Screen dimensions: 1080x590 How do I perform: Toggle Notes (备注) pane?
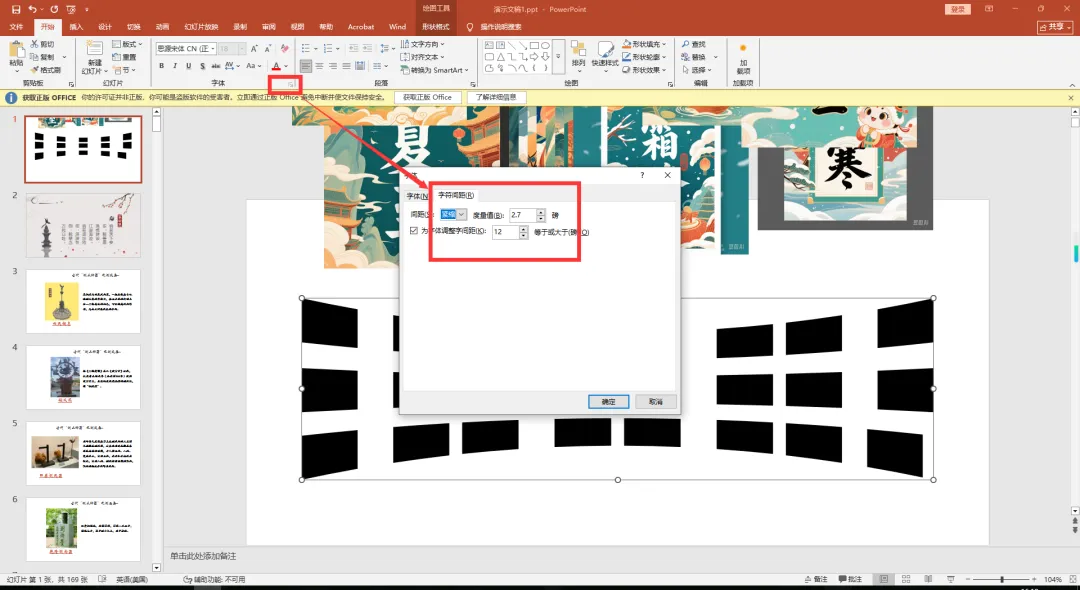pyautogui.click(x=815, y=579)
